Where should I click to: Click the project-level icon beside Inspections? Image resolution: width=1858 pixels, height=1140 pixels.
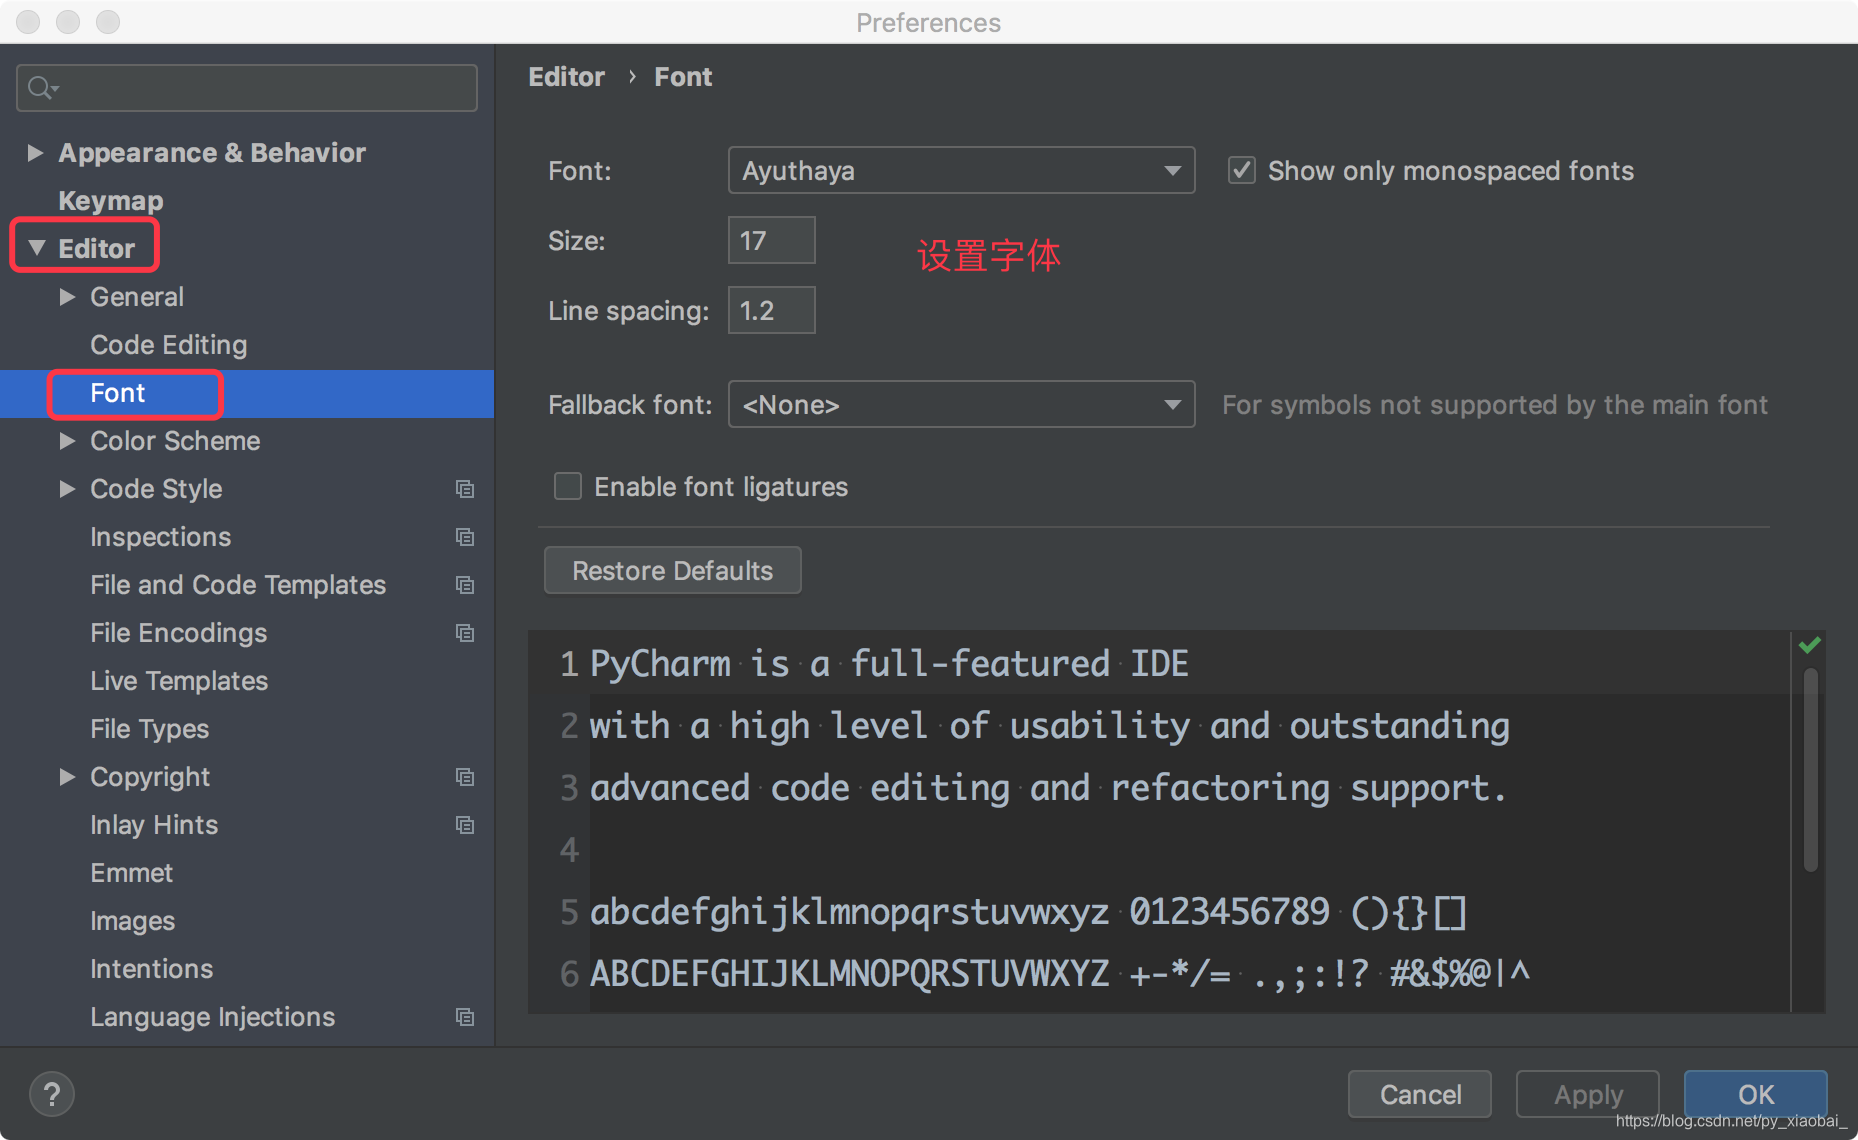(x=465, y=537)
